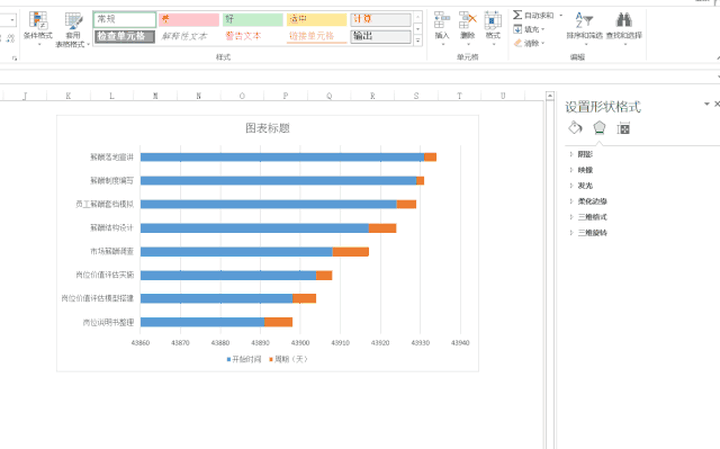Image resolution: width=720 pixels, height=449 pixels.
Task: Select column header P
Action: pos(285,95)
